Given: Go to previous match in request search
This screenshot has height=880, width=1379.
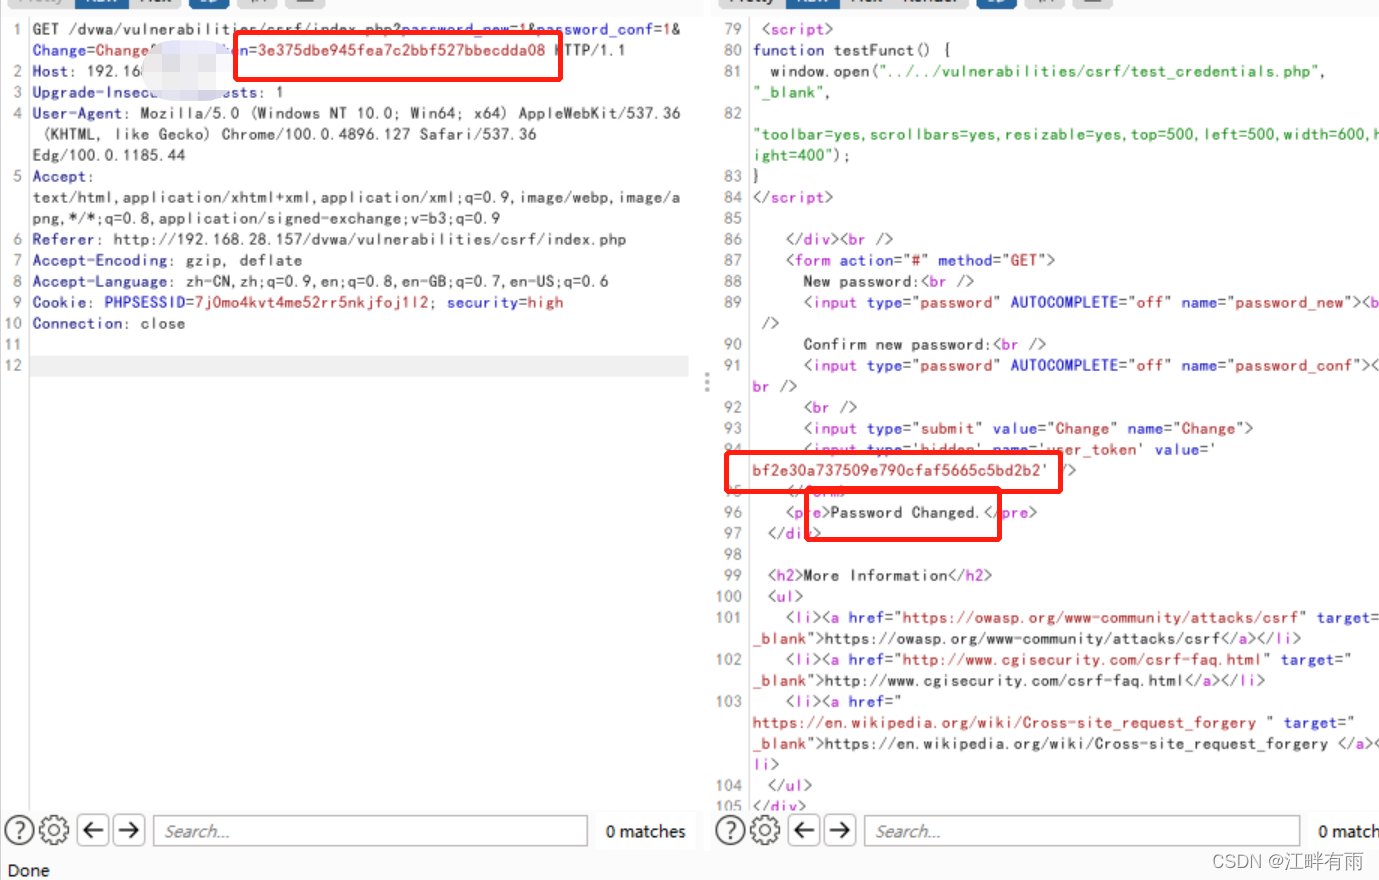Looking at the screenshot, I should [93, 830].
